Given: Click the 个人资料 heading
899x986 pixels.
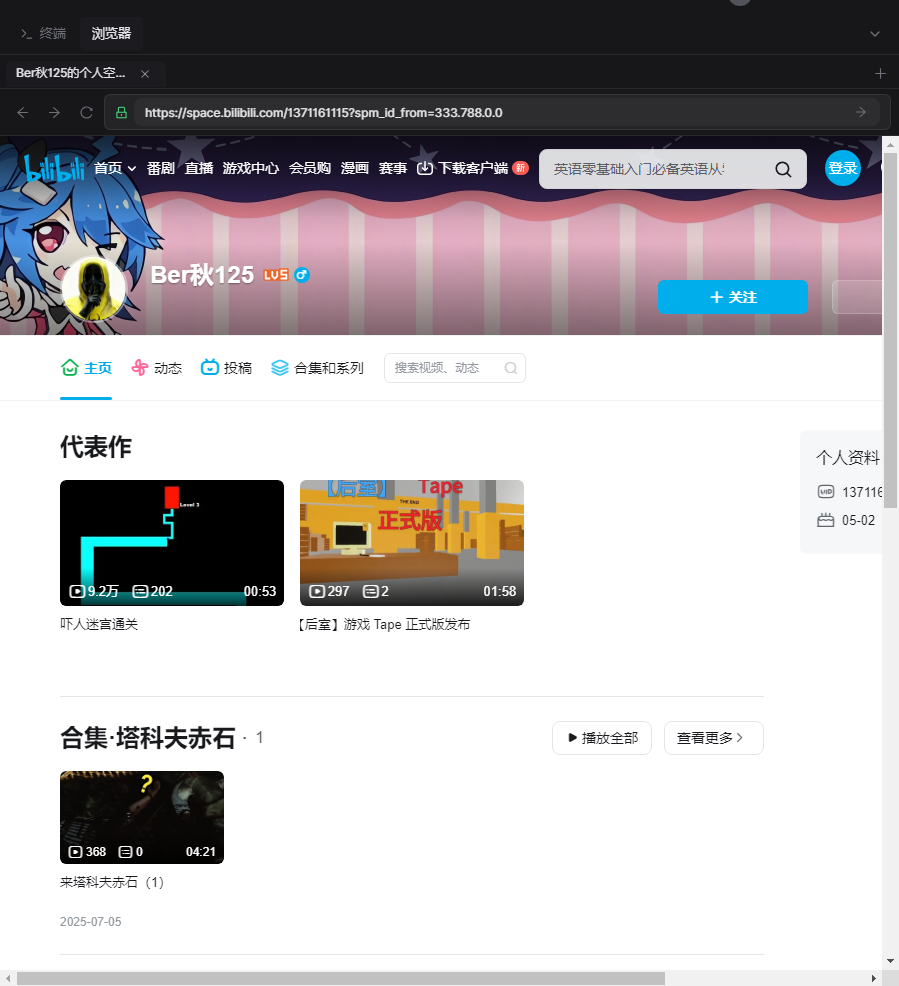Looking at the screenshot, I should (x=848, y=457).
